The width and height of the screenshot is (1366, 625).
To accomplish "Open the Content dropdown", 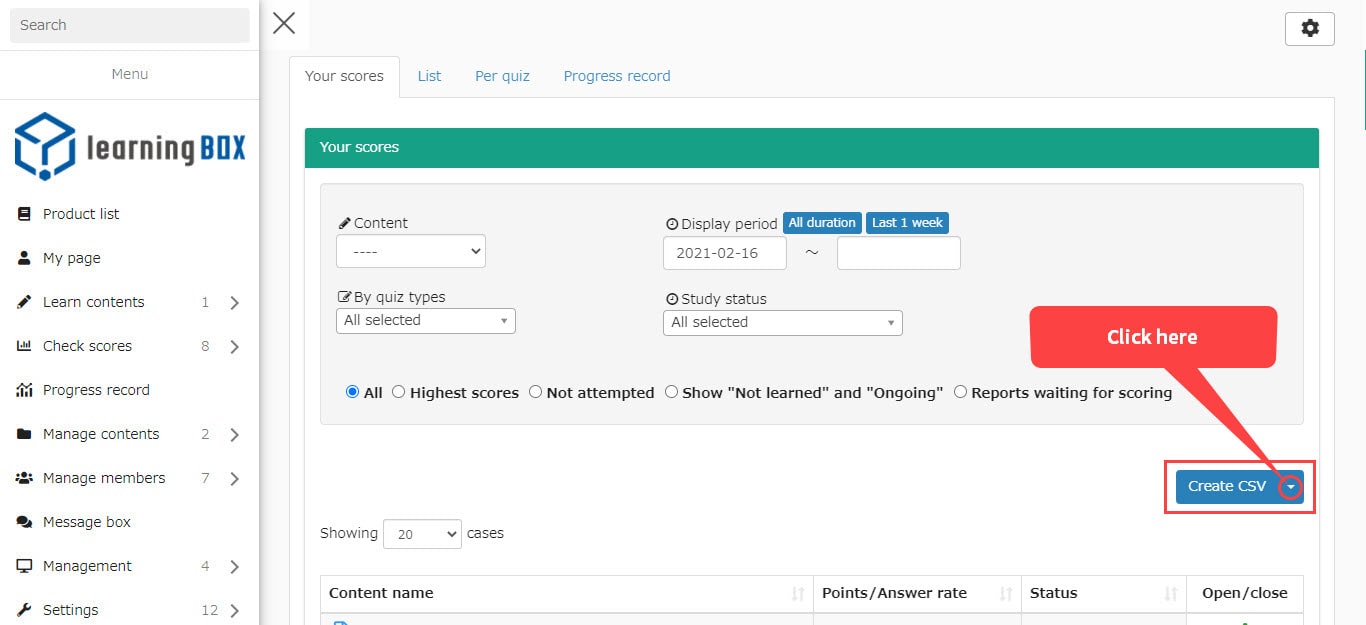I will pos(411,252).
